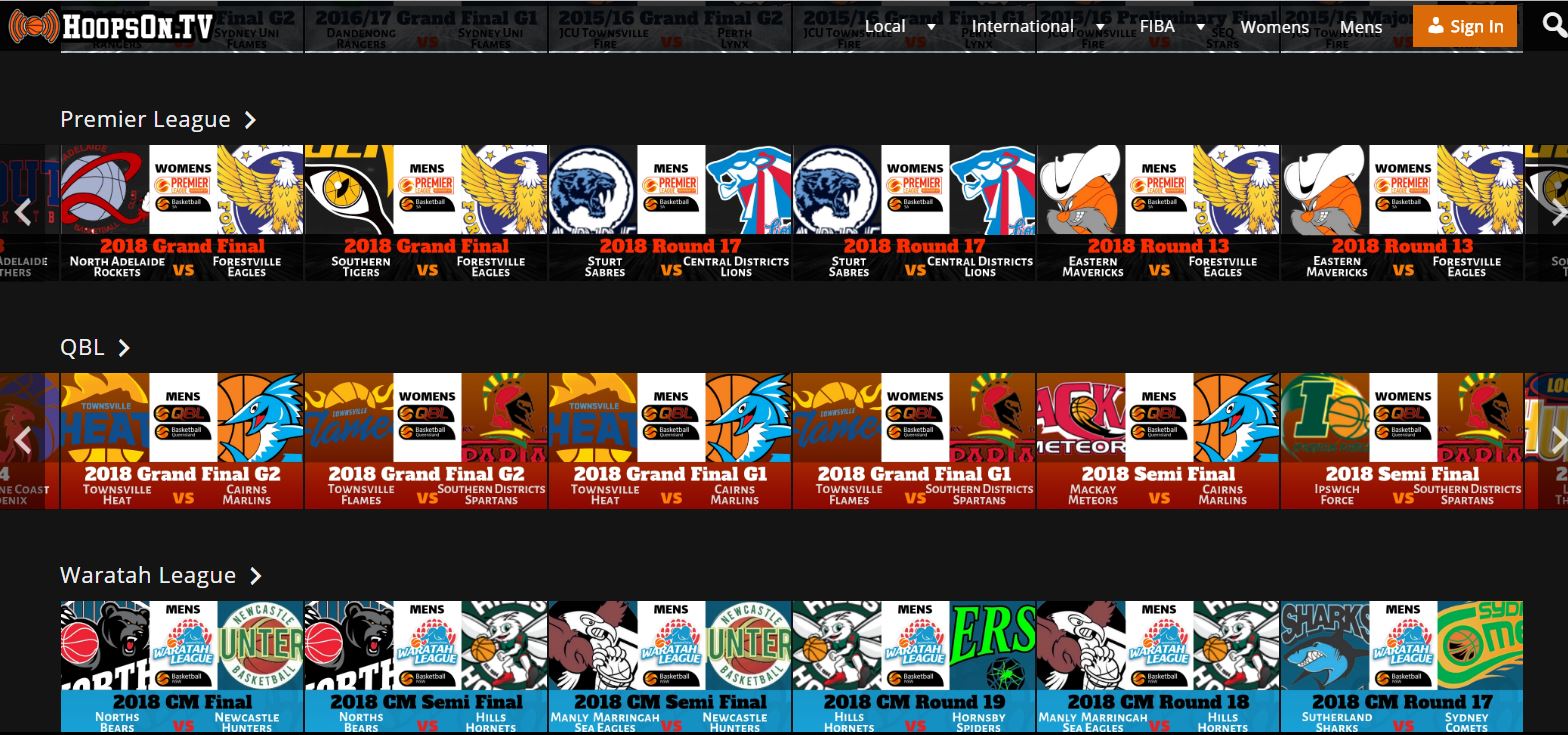Click the search magnifier icon
The image size is (1568, 735).
1555,27
